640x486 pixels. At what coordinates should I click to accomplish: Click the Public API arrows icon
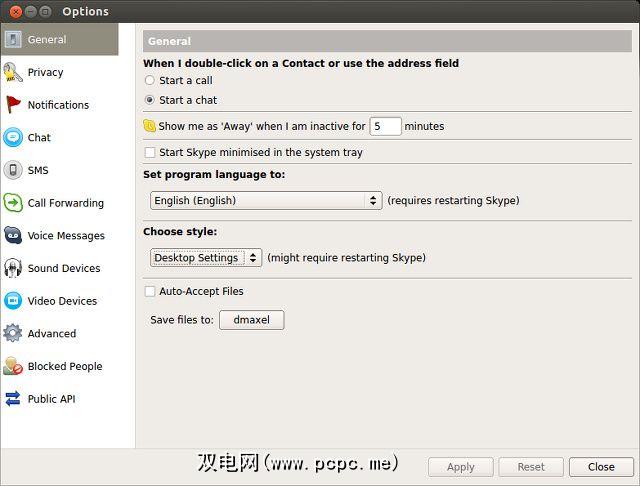(13, 399)
